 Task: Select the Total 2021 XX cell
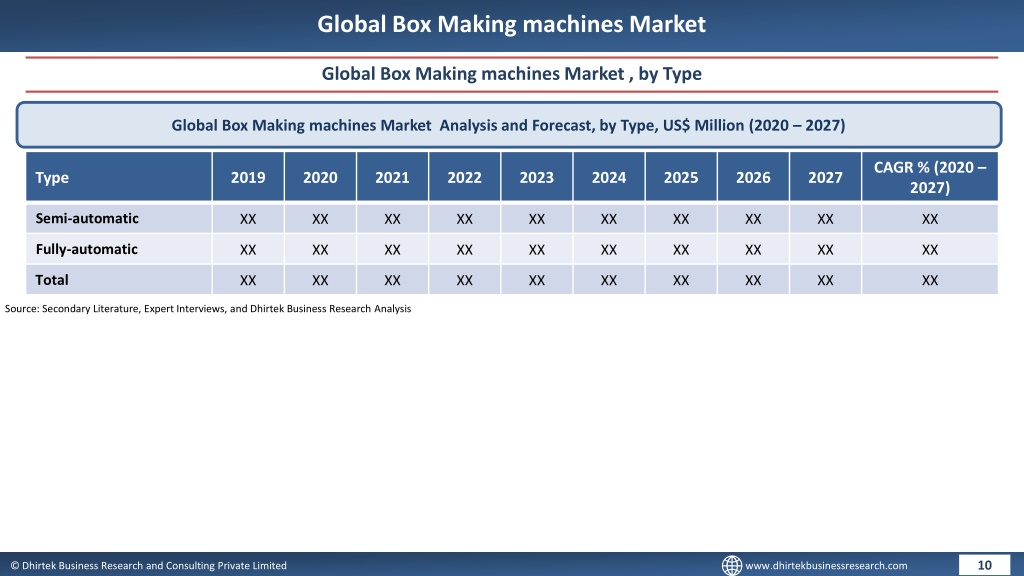[392, 280]
